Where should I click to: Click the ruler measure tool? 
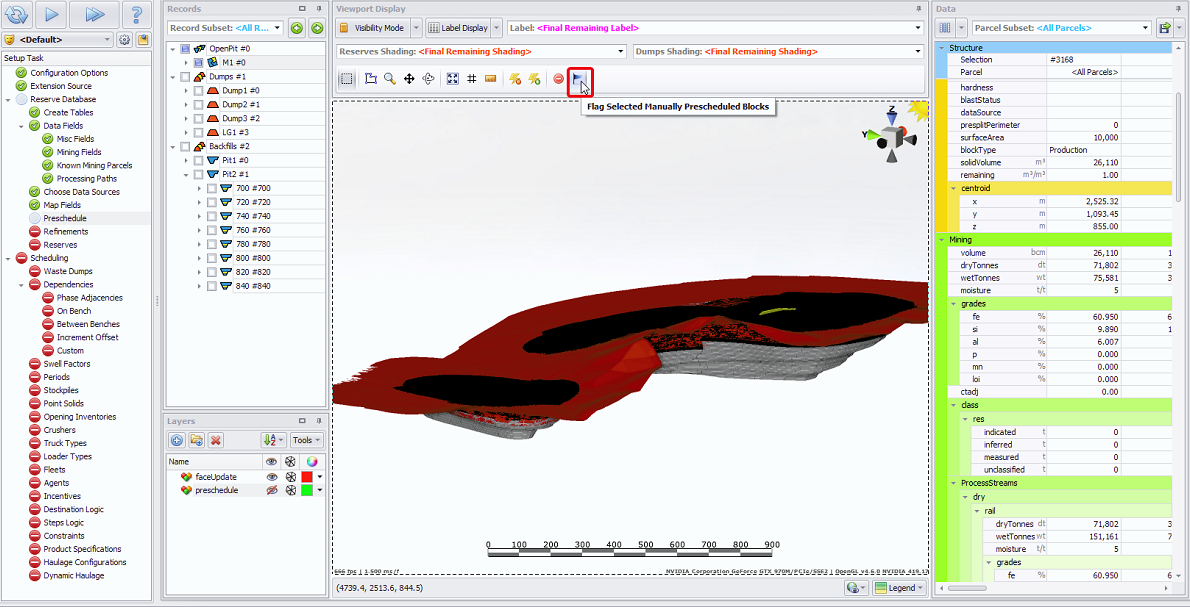click(490, 79)
